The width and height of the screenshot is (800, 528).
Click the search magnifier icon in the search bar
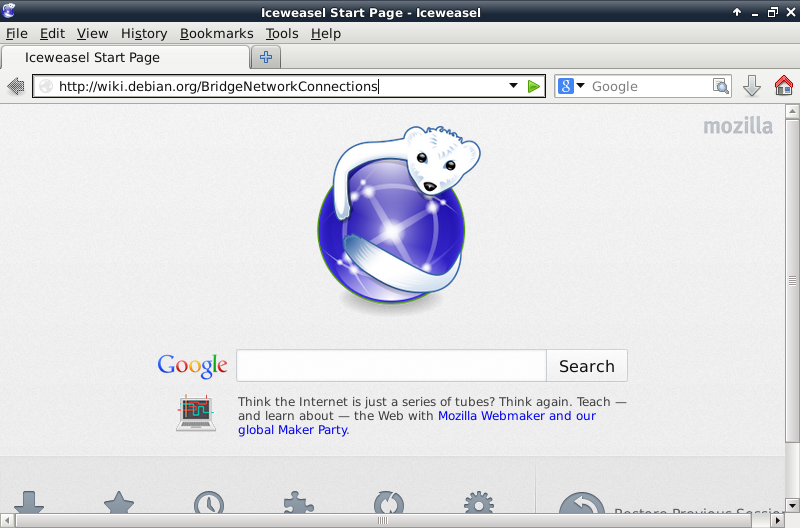(720, 86)
